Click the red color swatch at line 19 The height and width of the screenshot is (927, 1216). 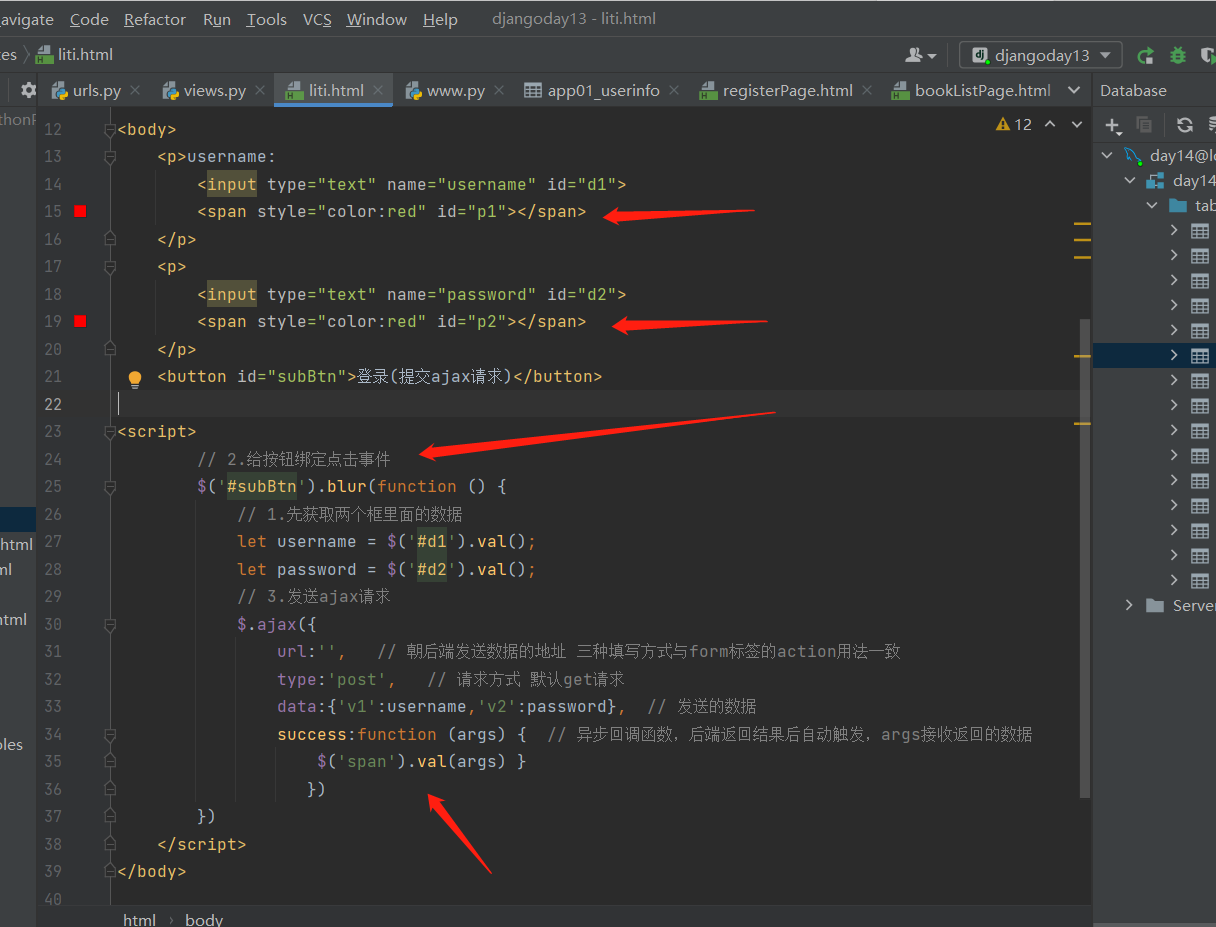pyautogui.click(x=80, y=321)
